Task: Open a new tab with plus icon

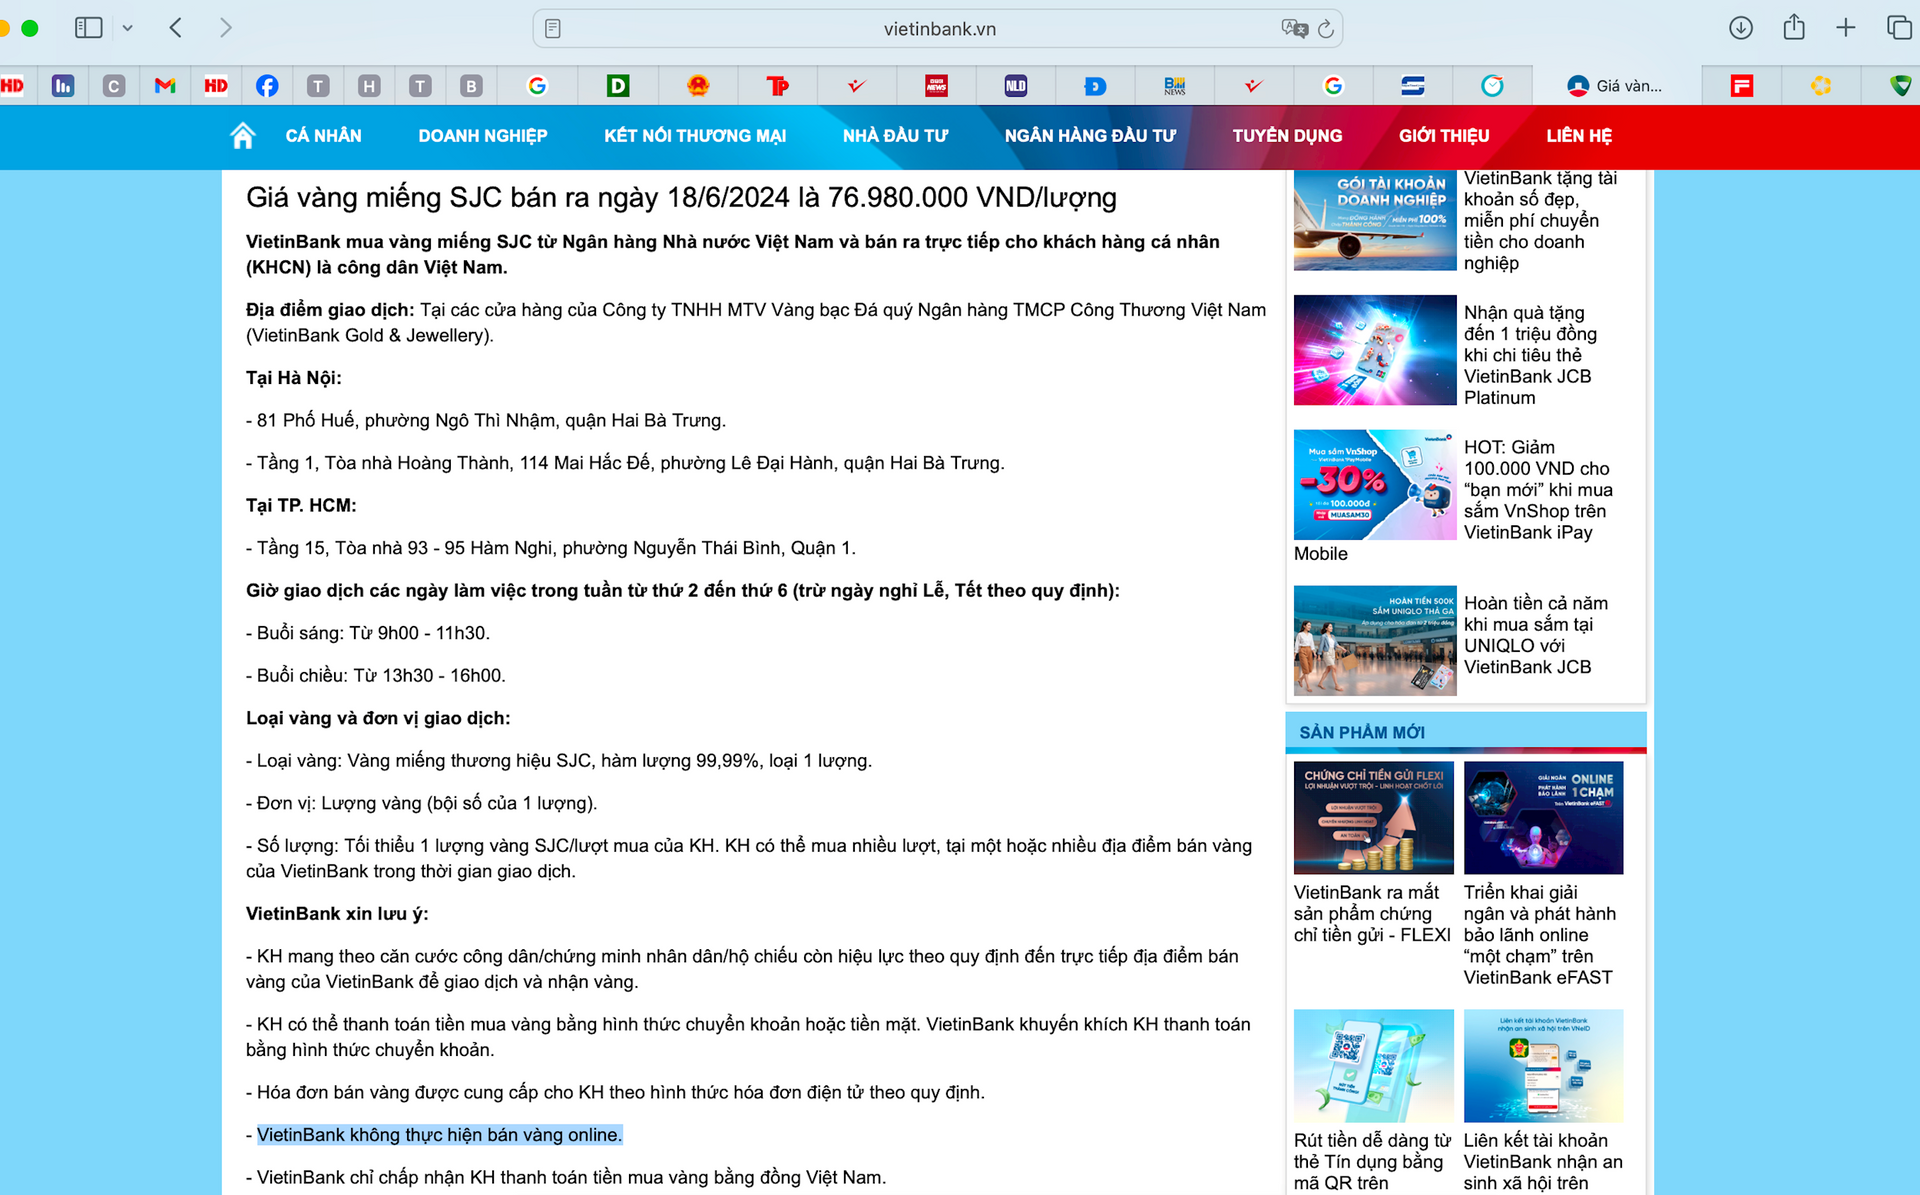Action: click(x=1846, y=28)
